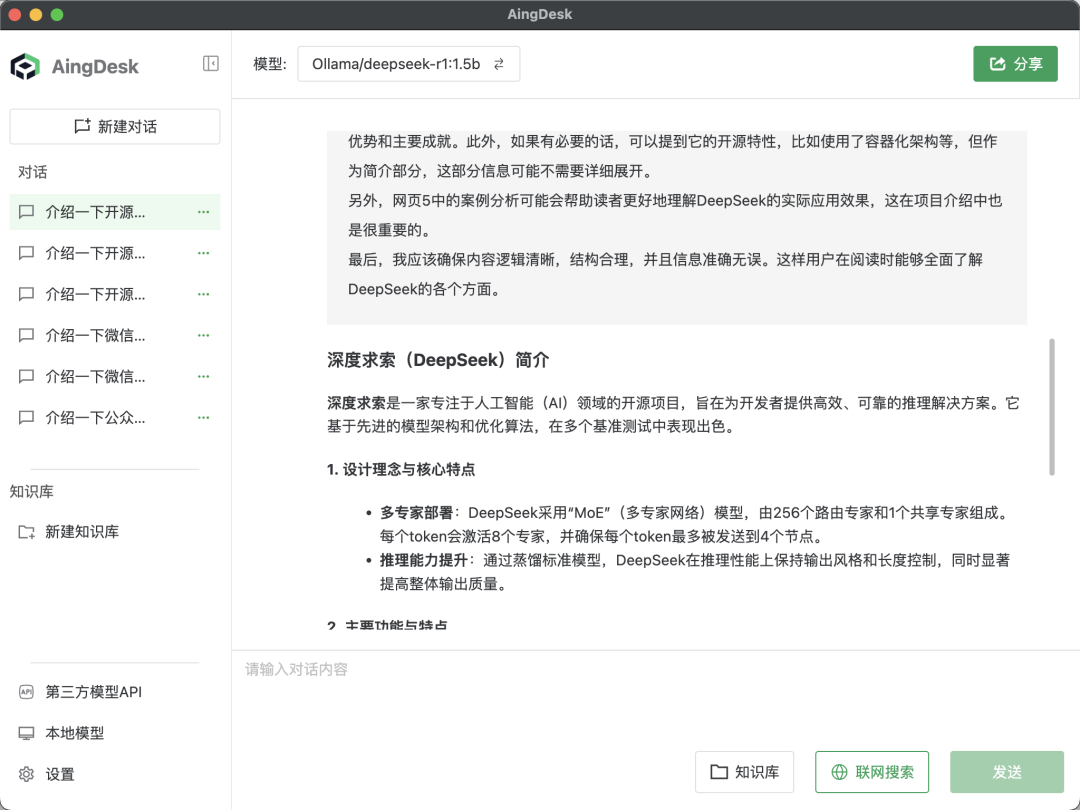Screen dimensions: 1080x810
Task: Click the green 分享 share button
Action: [x=1015, y=64]
